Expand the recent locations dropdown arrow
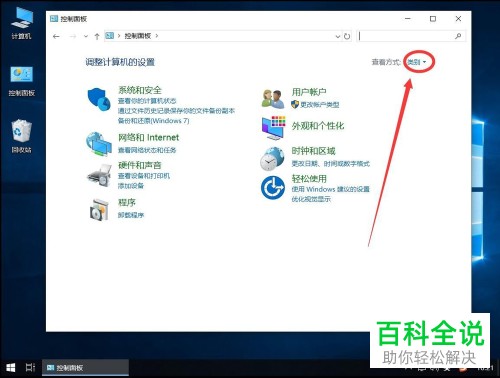 click(x=86, y=36)
